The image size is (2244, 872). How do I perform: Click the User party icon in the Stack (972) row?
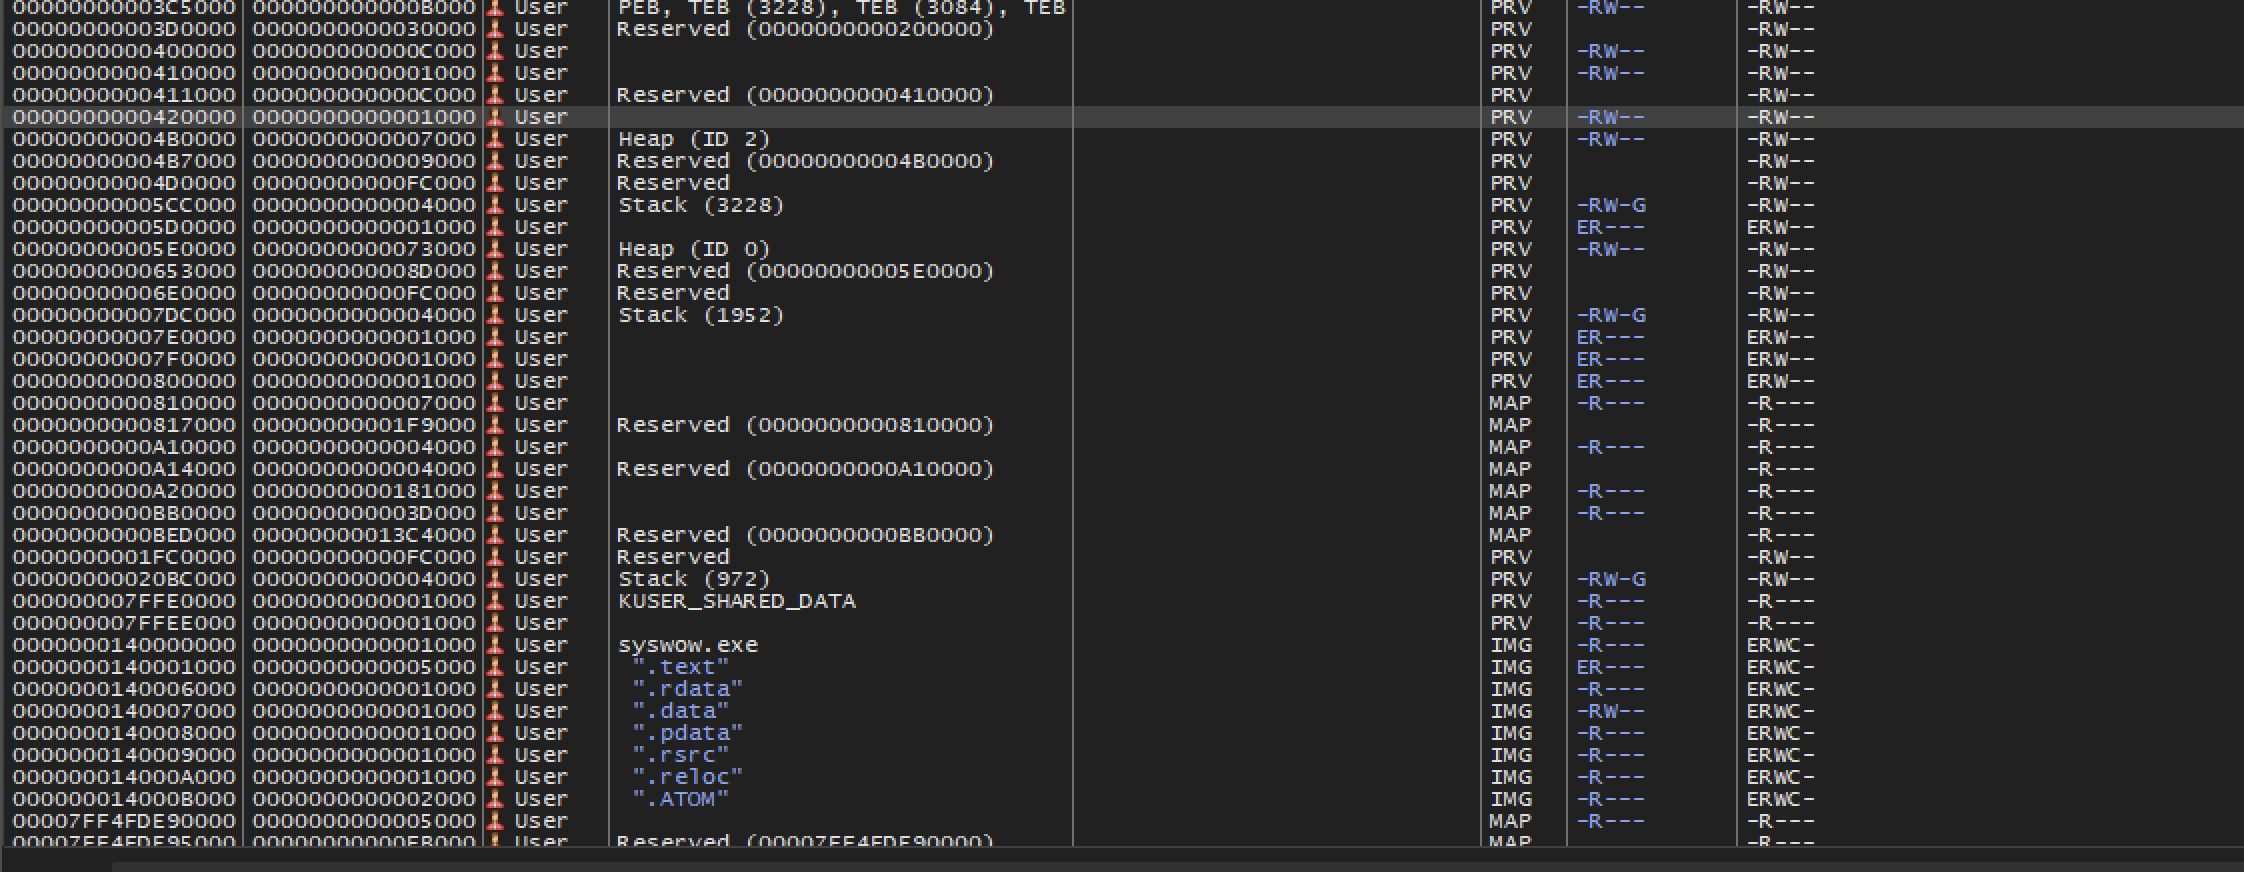494,579
